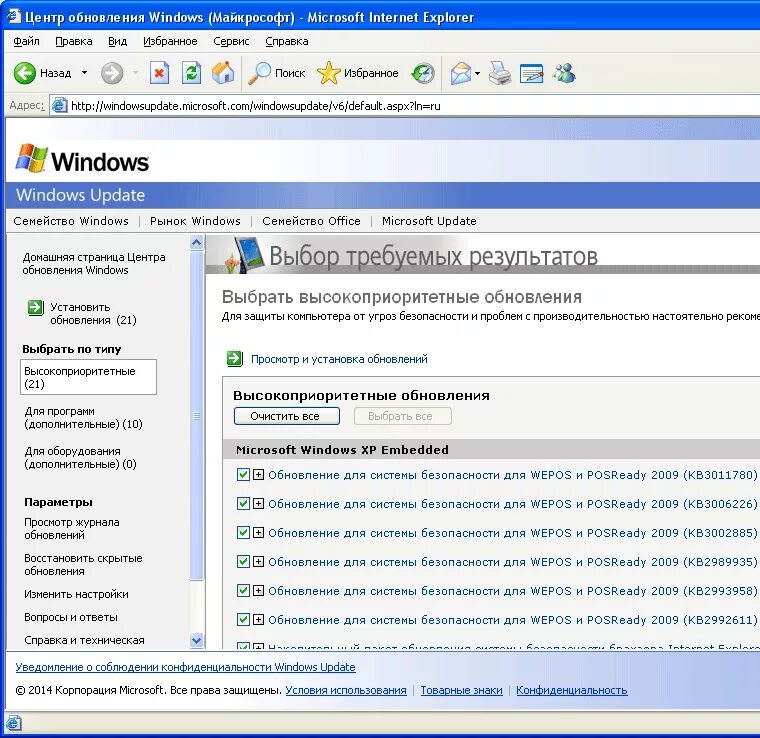The height and width of the screenshot is (738, 760).
Task: Click green arrow beside Просмотр и установка обновлений
Action: coord(235,359)
